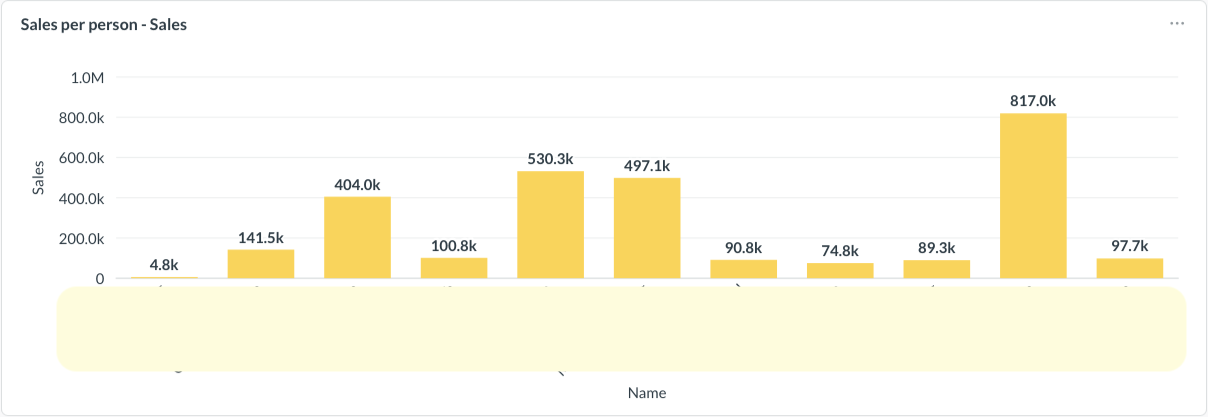Image resolution: width=1208 pixels, height=417 pixels.
Task: Click the "Sales" y-axis title
Action: click(x=39, y=177)
